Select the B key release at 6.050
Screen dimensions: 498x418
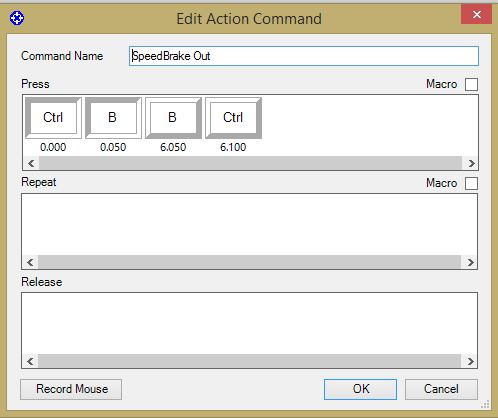[173, 118]
